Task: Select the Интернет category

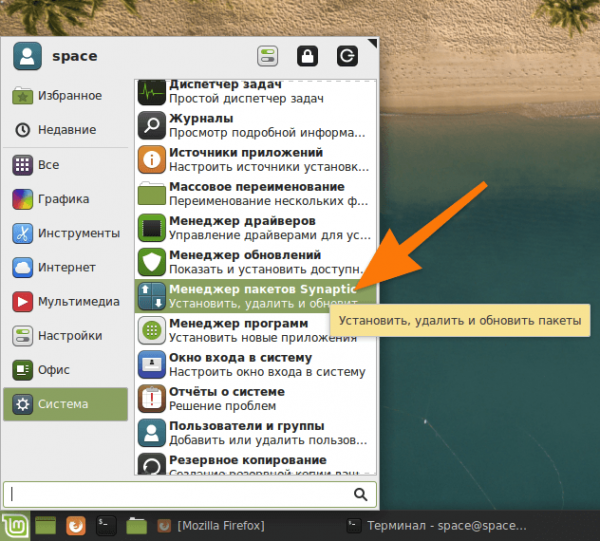Action: click(65, 267)
